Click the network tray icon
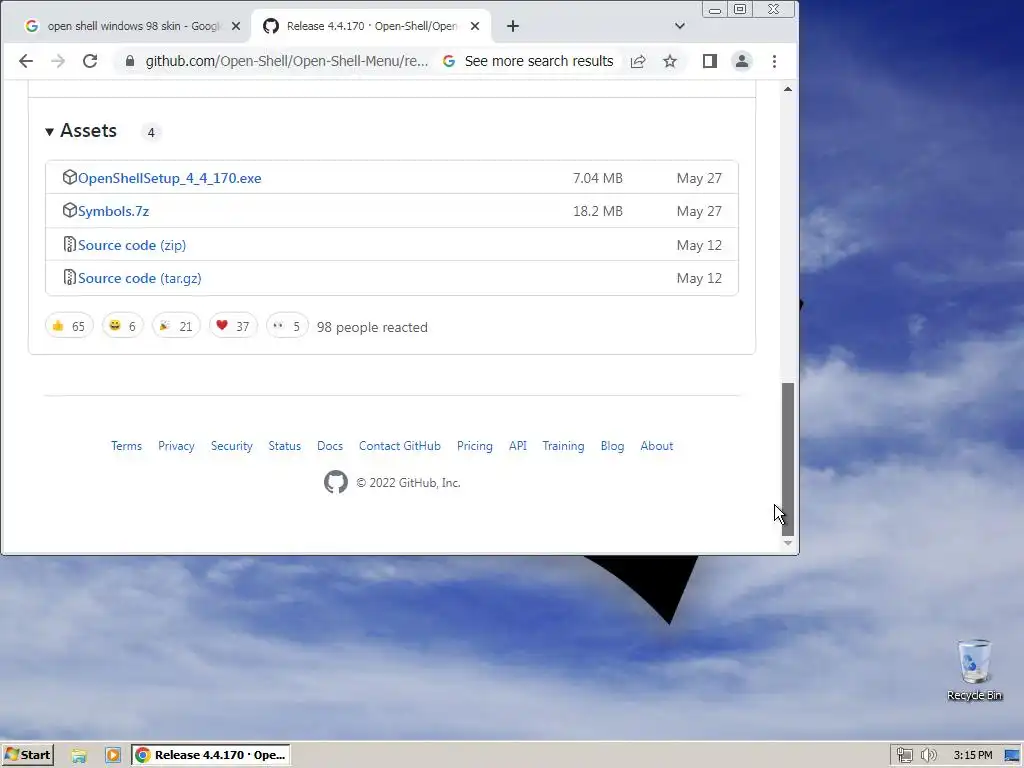This screenshot has width=1024, height=768. 904,756
